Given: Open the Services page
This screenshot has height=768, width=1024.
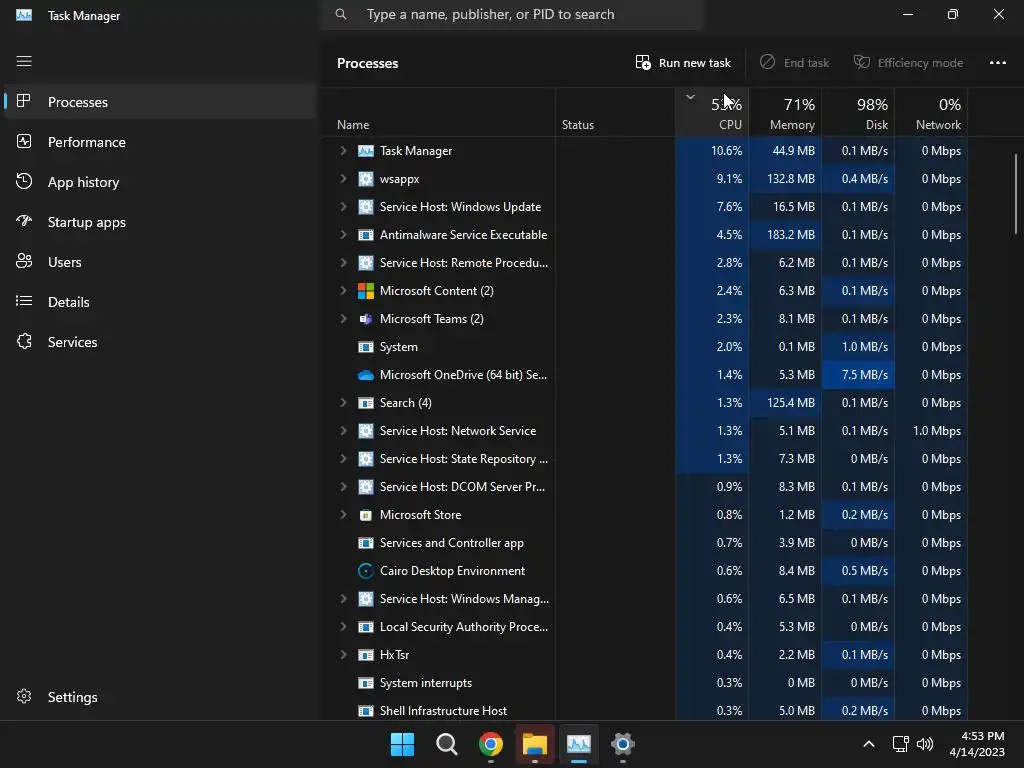Looking at the screenshot, I should [159, 342].
